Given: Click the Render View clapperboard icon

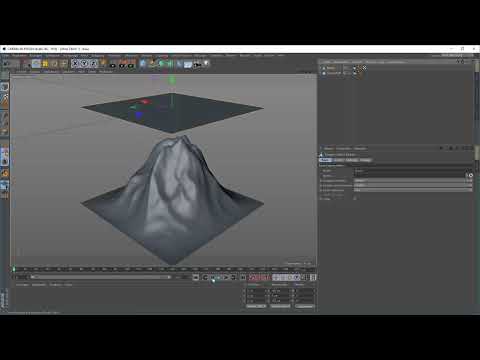Looking at the screenshot, I should (x=113, y=65).
